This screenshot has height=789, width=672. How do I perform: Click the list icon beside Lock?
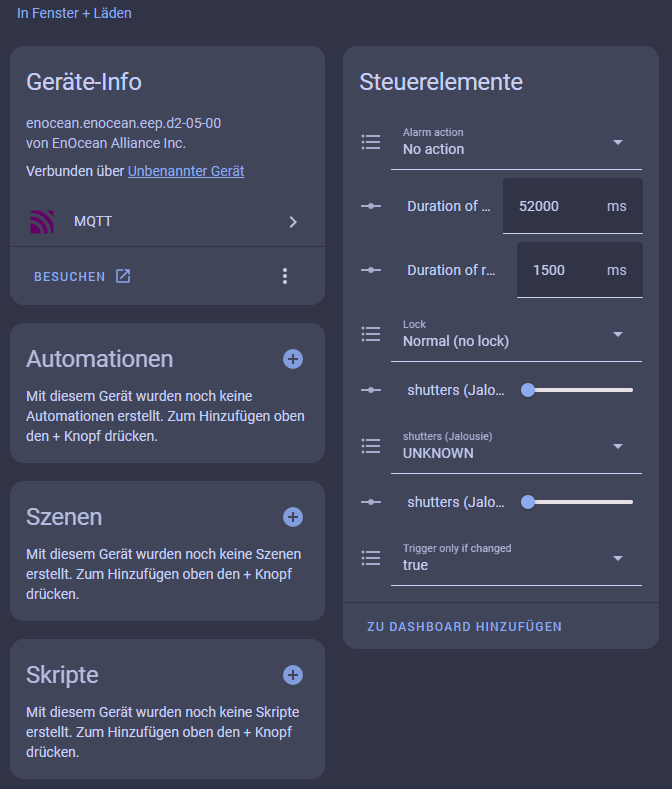click(371, 334)
